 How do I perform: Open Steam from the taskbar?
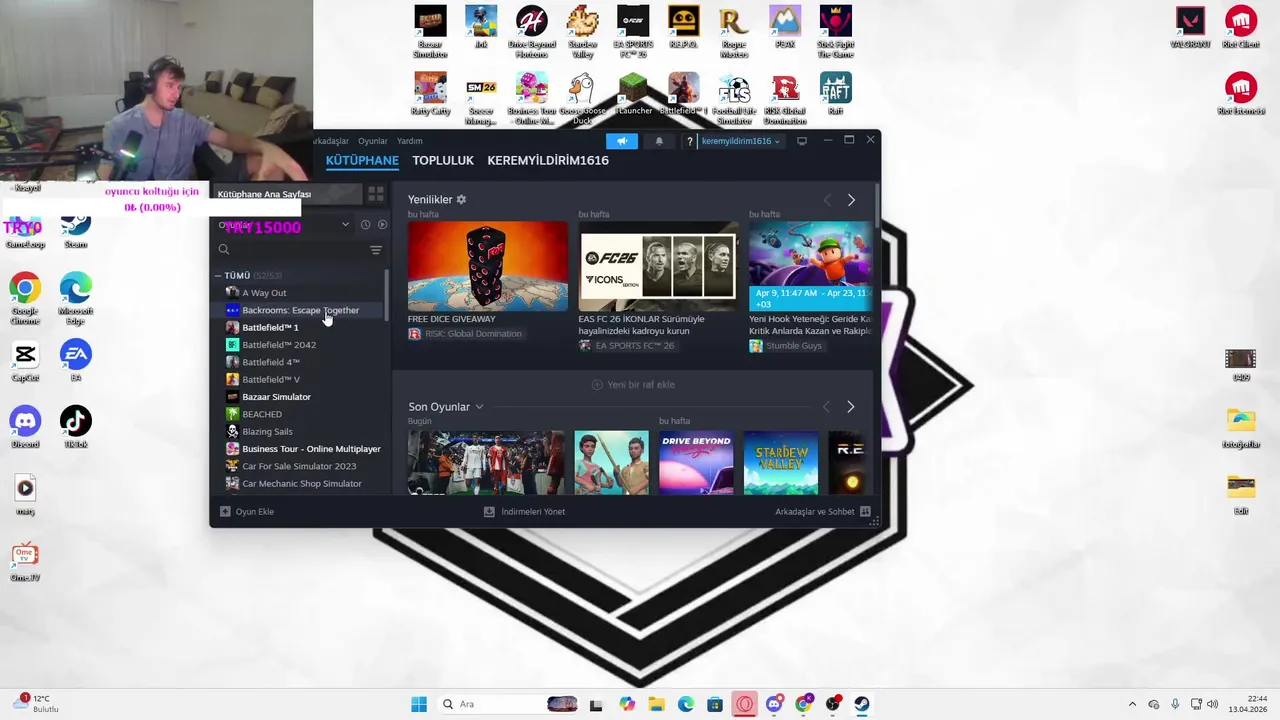point(861,704)
